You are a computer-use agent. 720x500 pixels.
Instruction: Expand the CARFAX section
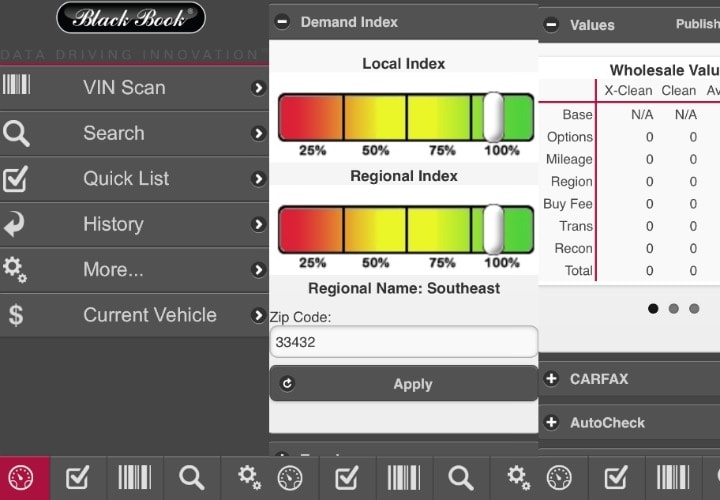[551, 379]
